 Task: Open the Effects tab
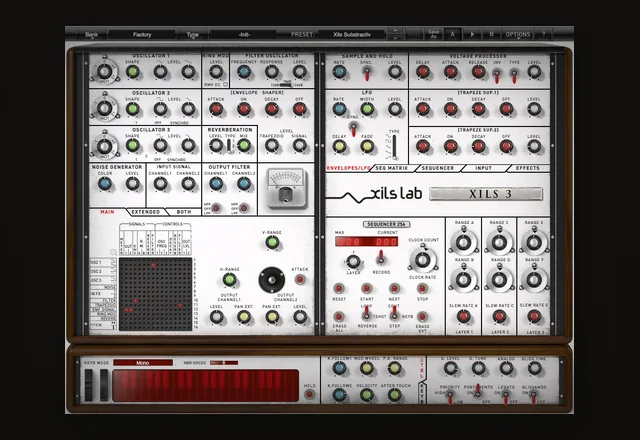528,168
